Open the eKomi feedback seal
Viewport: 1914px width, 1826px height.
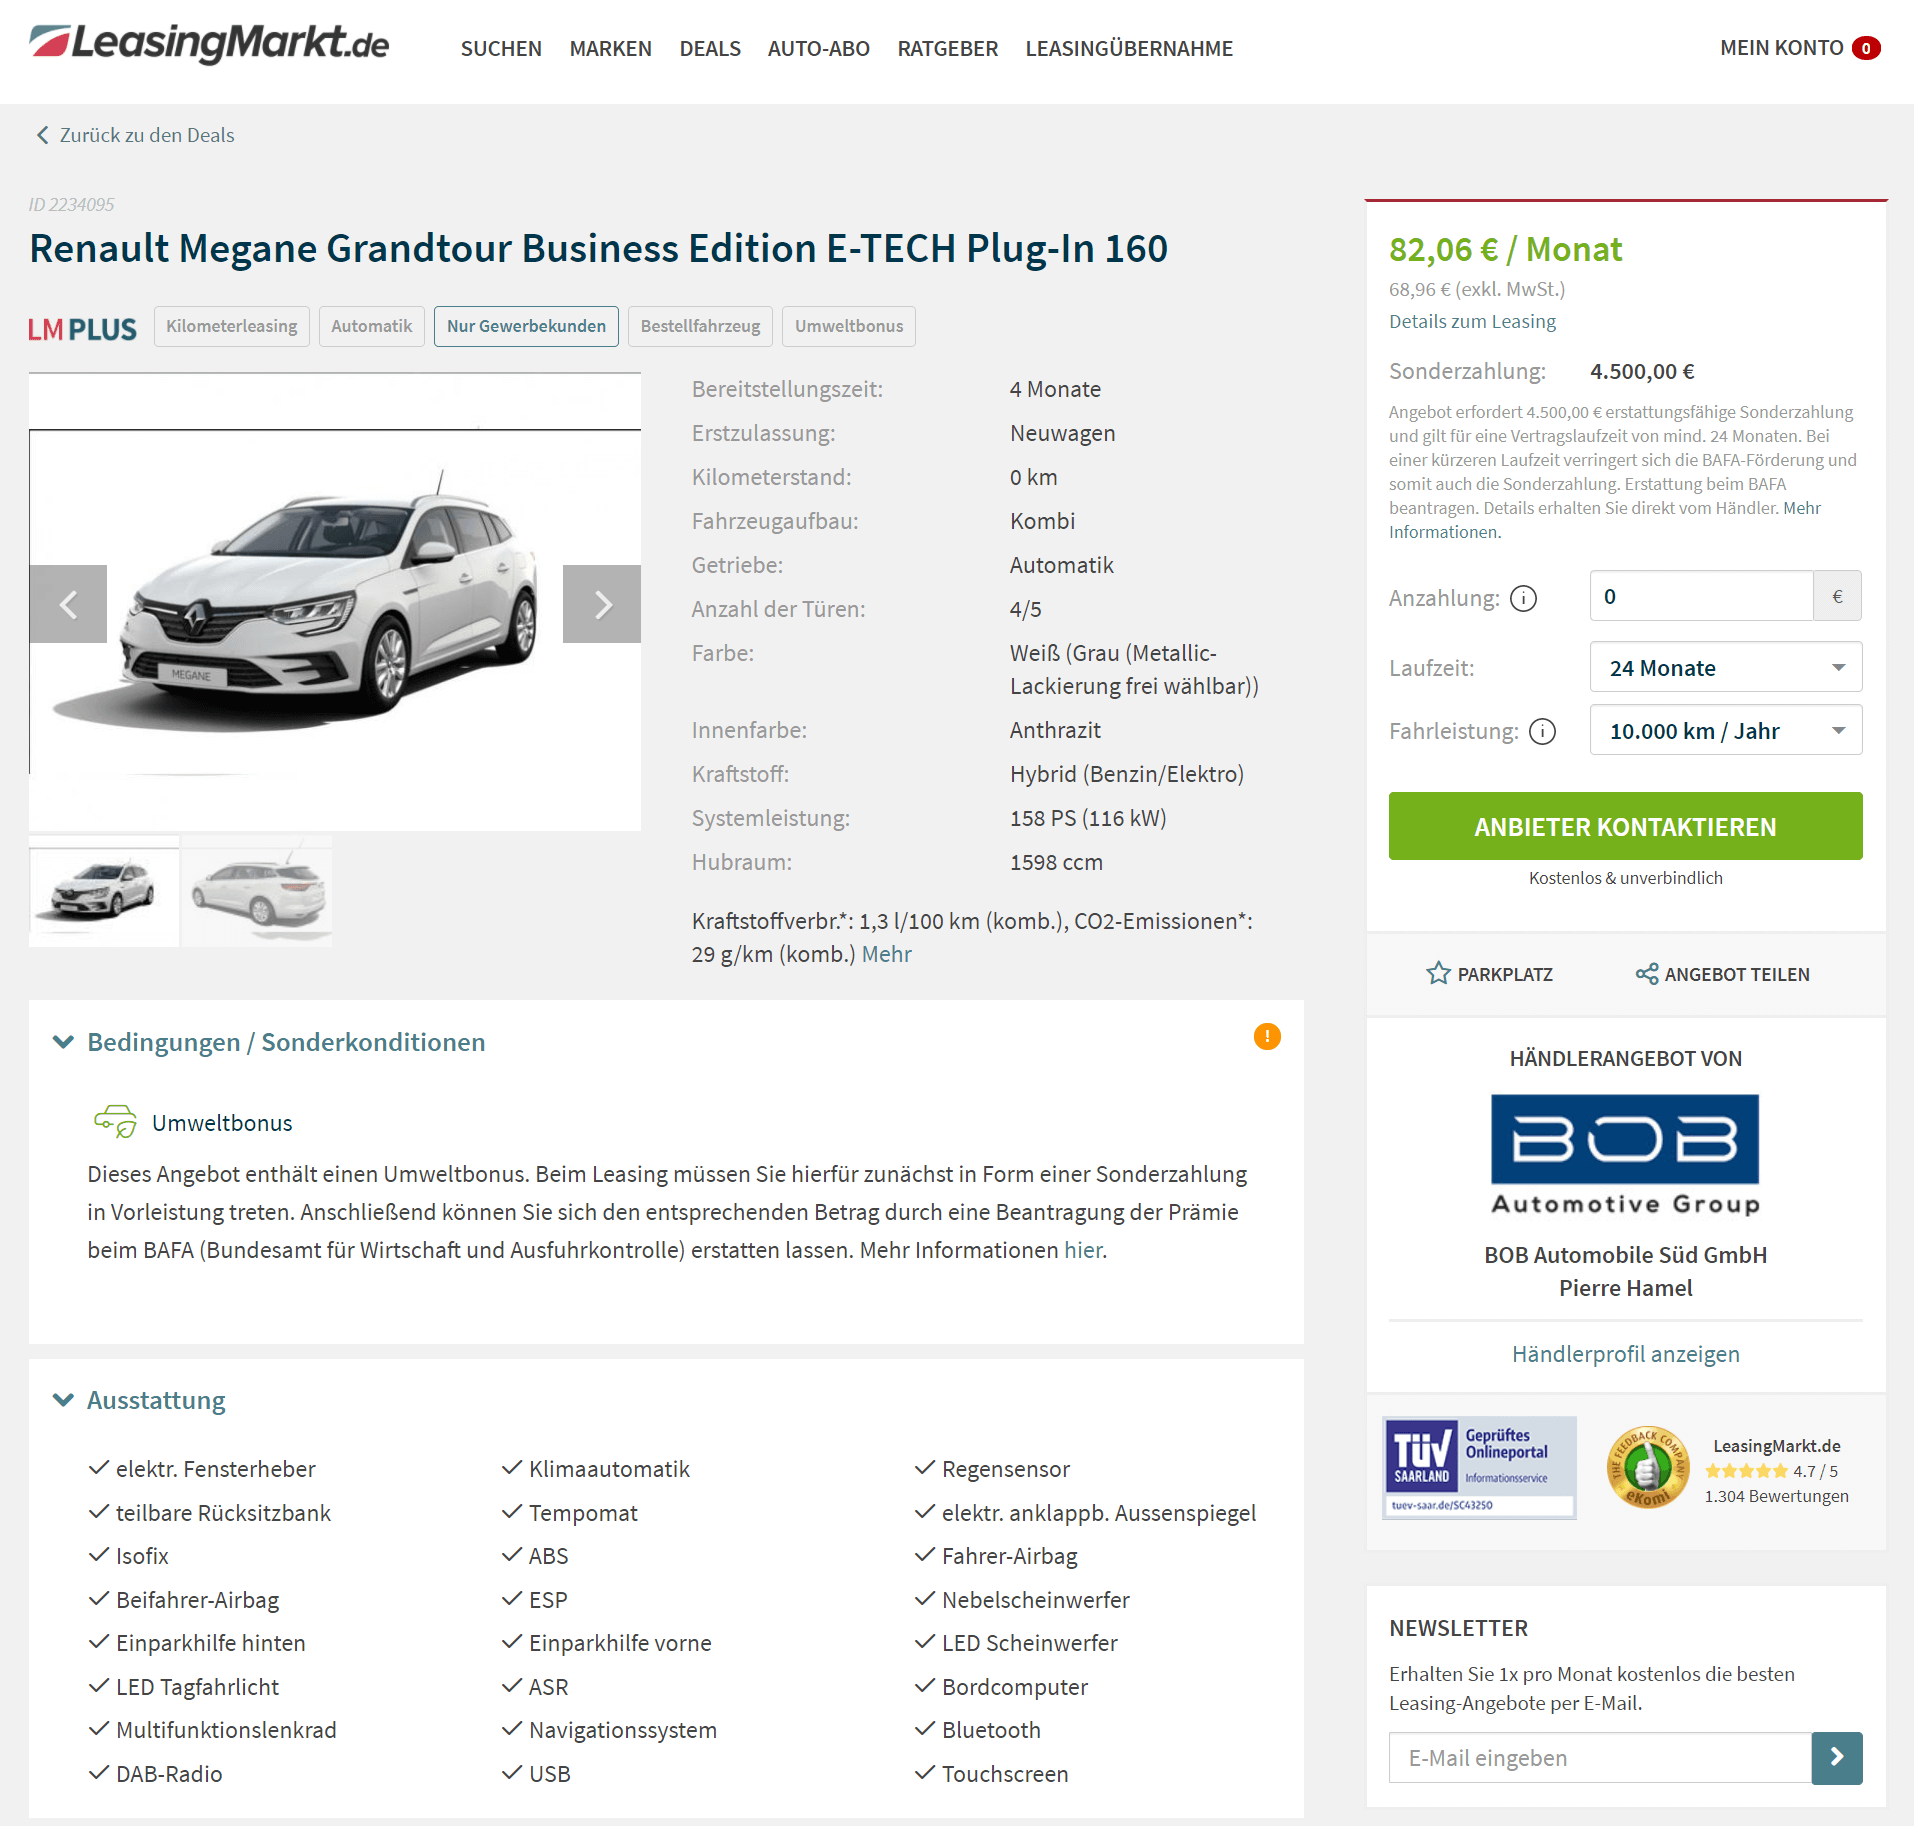pyautogui.click(x=1647, y=1467)
